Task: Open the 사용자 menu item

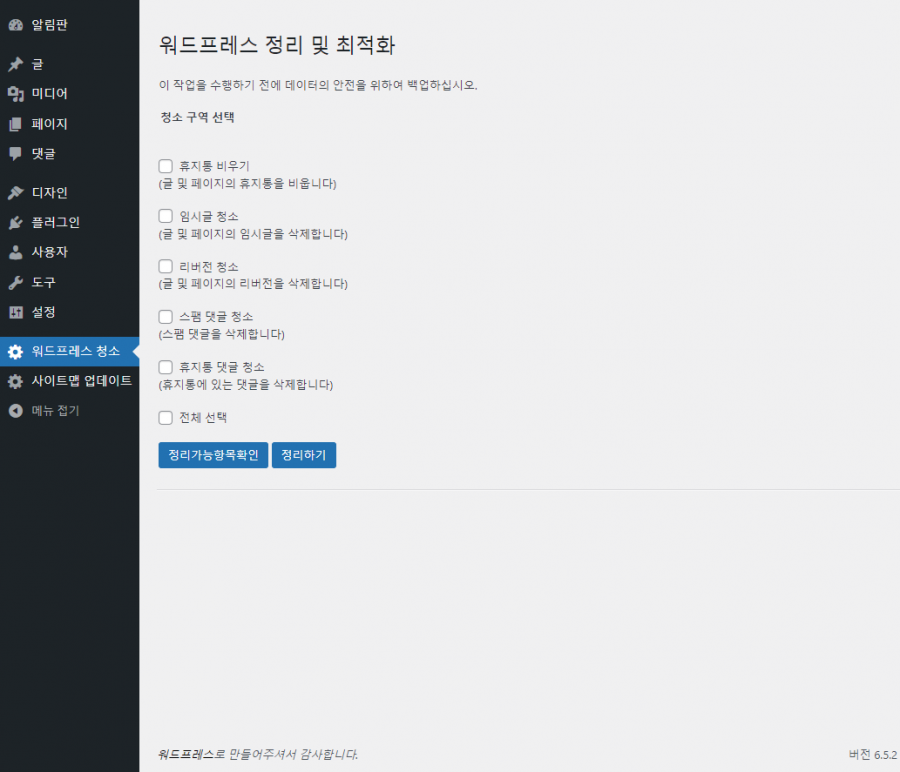Action: [69, 252]
